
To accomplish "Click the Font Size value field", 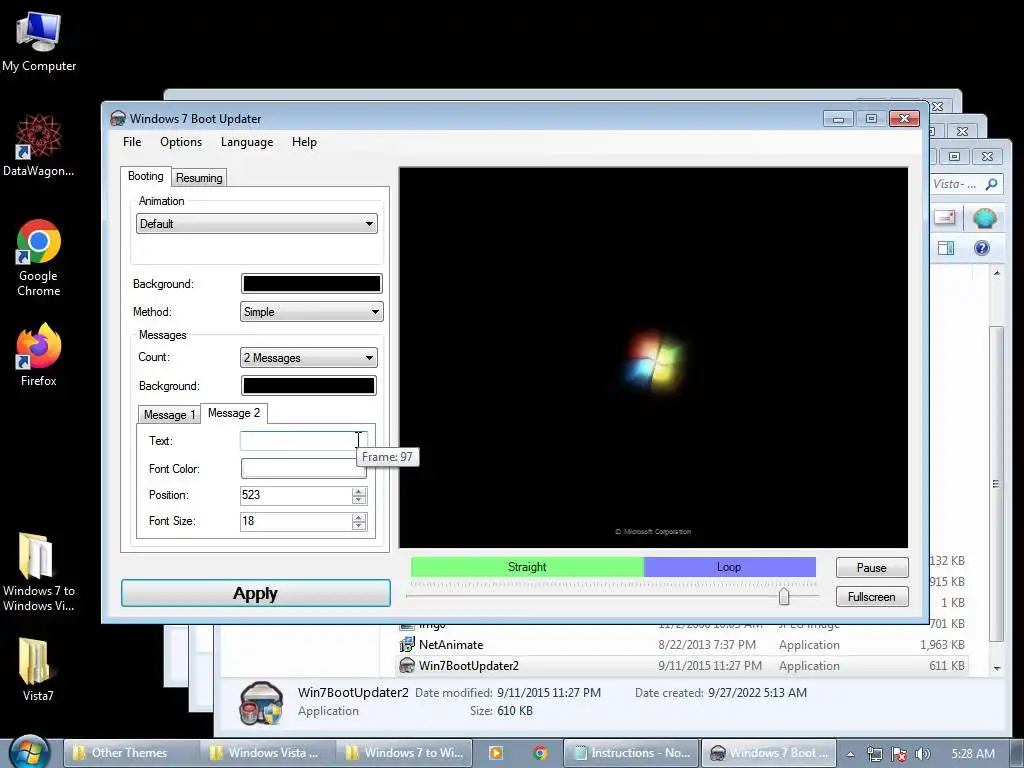I will click(295, 521).
